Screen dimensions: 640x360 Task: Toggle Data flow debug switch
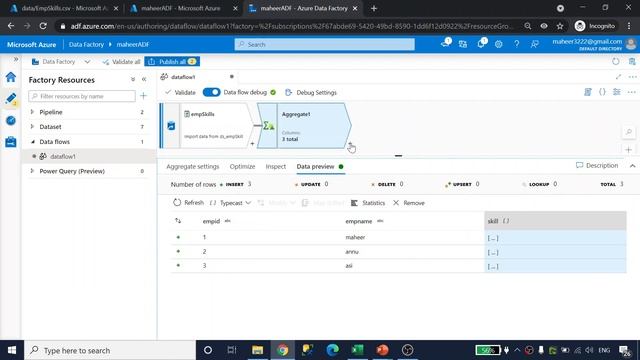[x=211, y=92]
